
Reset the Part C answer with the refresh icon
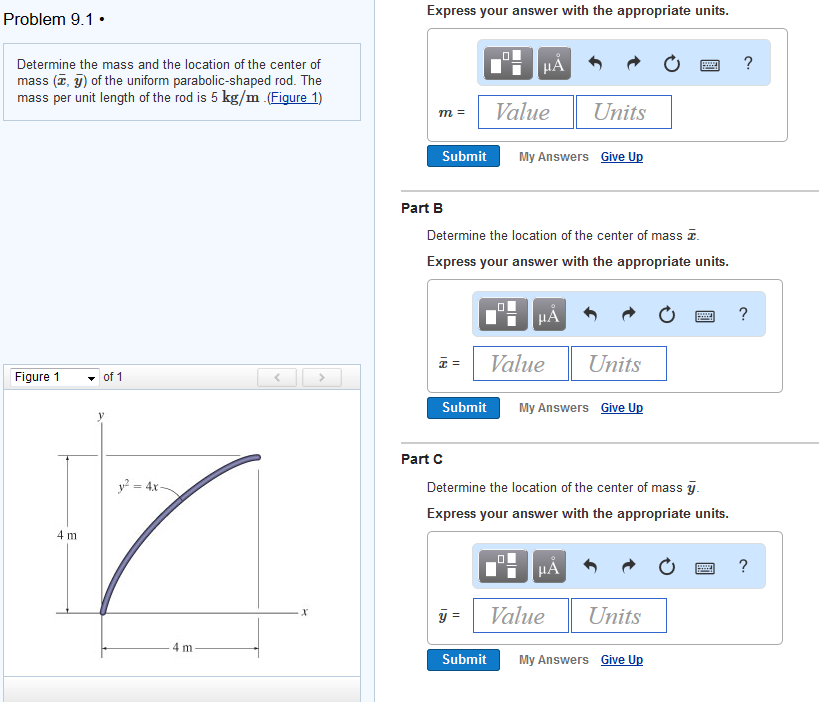point(667,567)
